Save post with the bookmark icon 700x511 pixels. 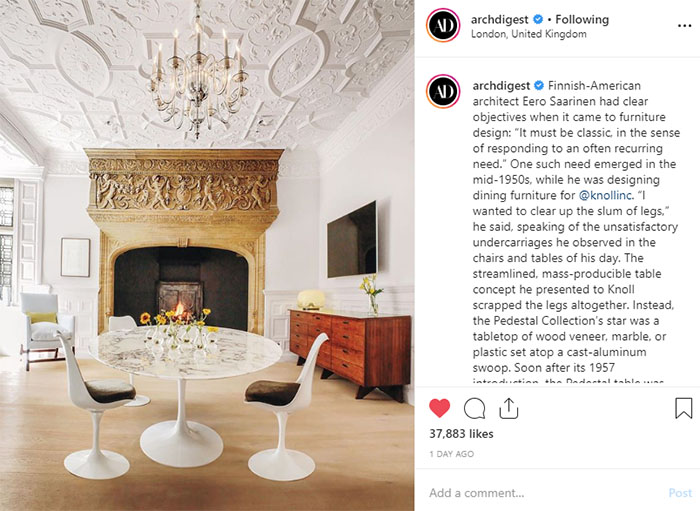[683, 408]
